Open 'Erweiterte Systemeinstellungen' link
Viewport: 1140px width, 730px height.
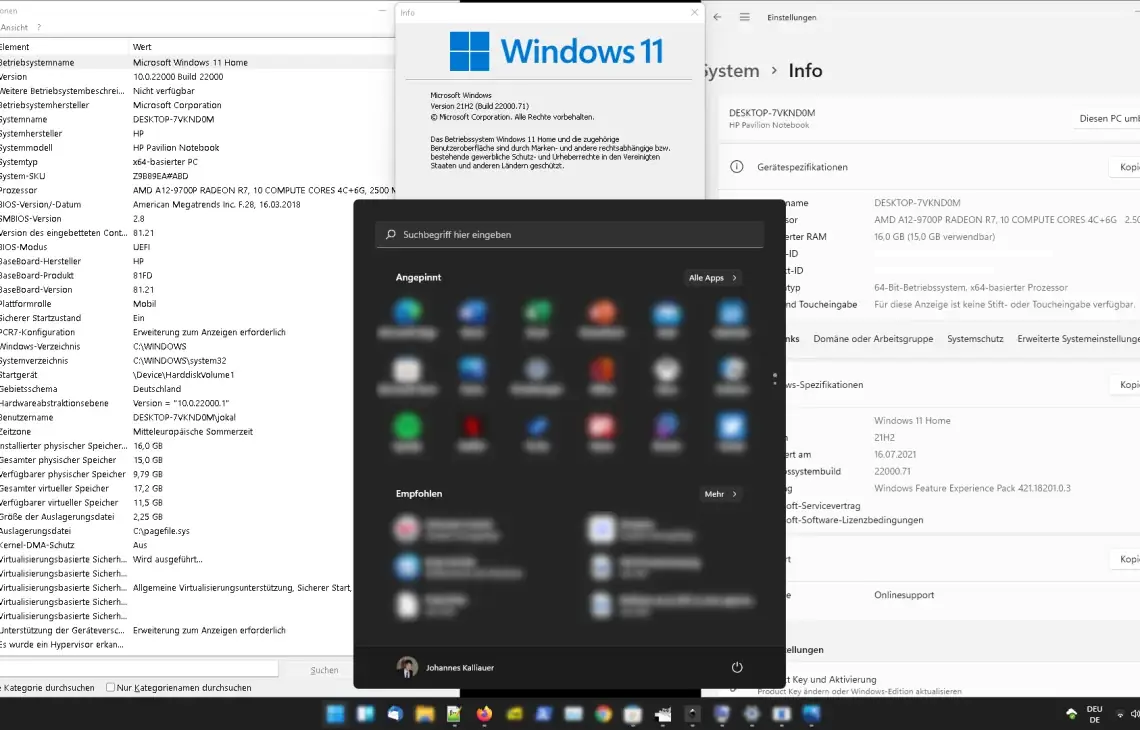pyautogui.click(x=1078, y=339)
